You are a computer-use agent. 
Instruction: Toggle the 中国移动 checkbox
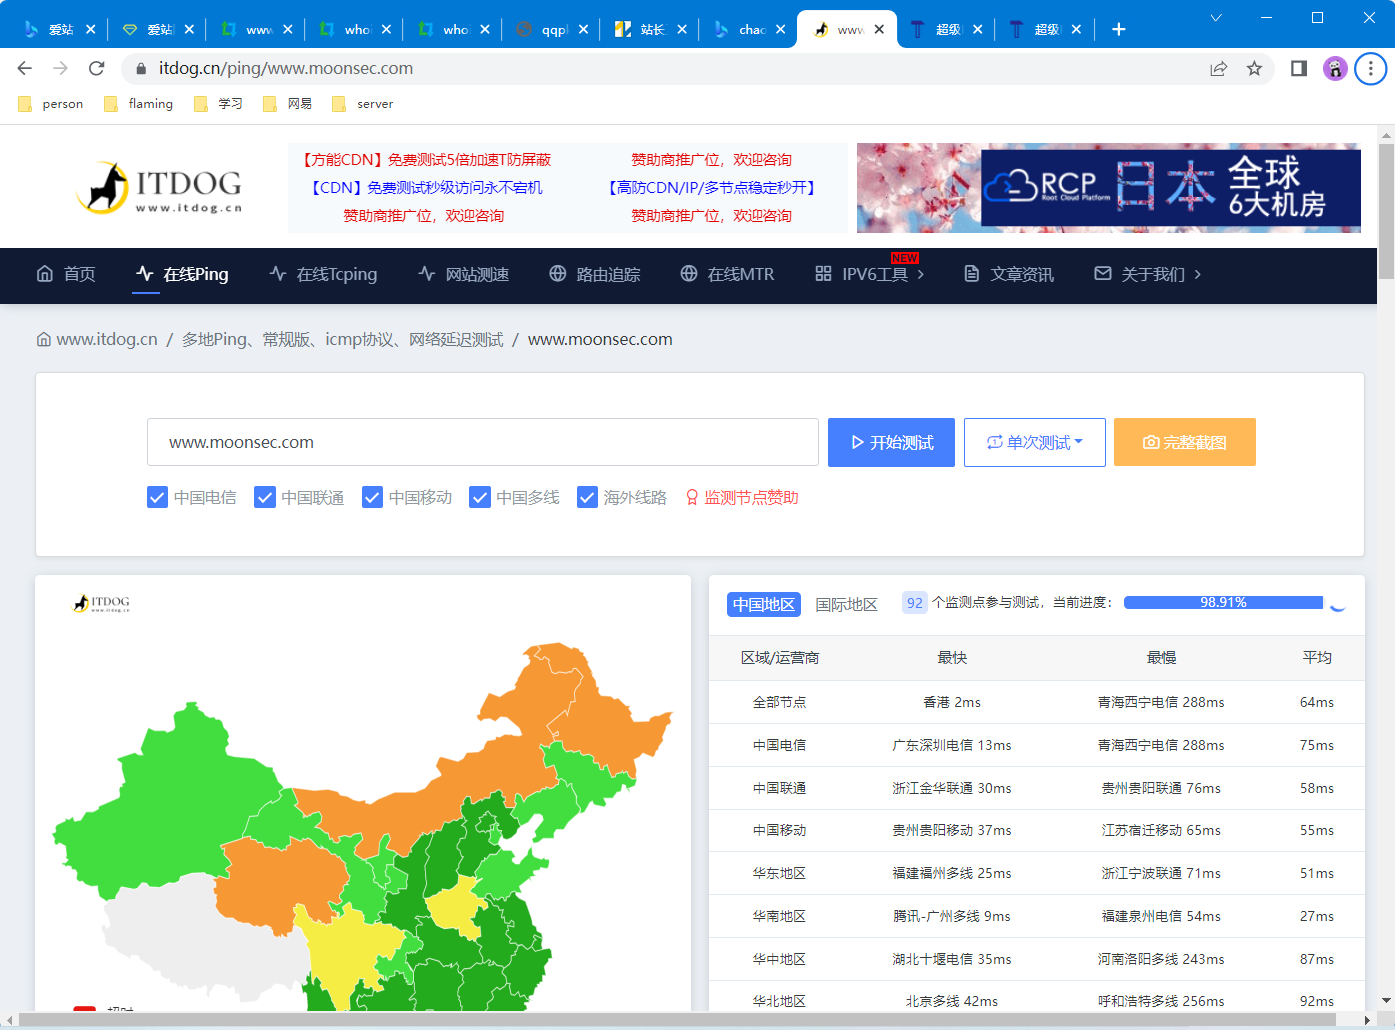point(372,497)
